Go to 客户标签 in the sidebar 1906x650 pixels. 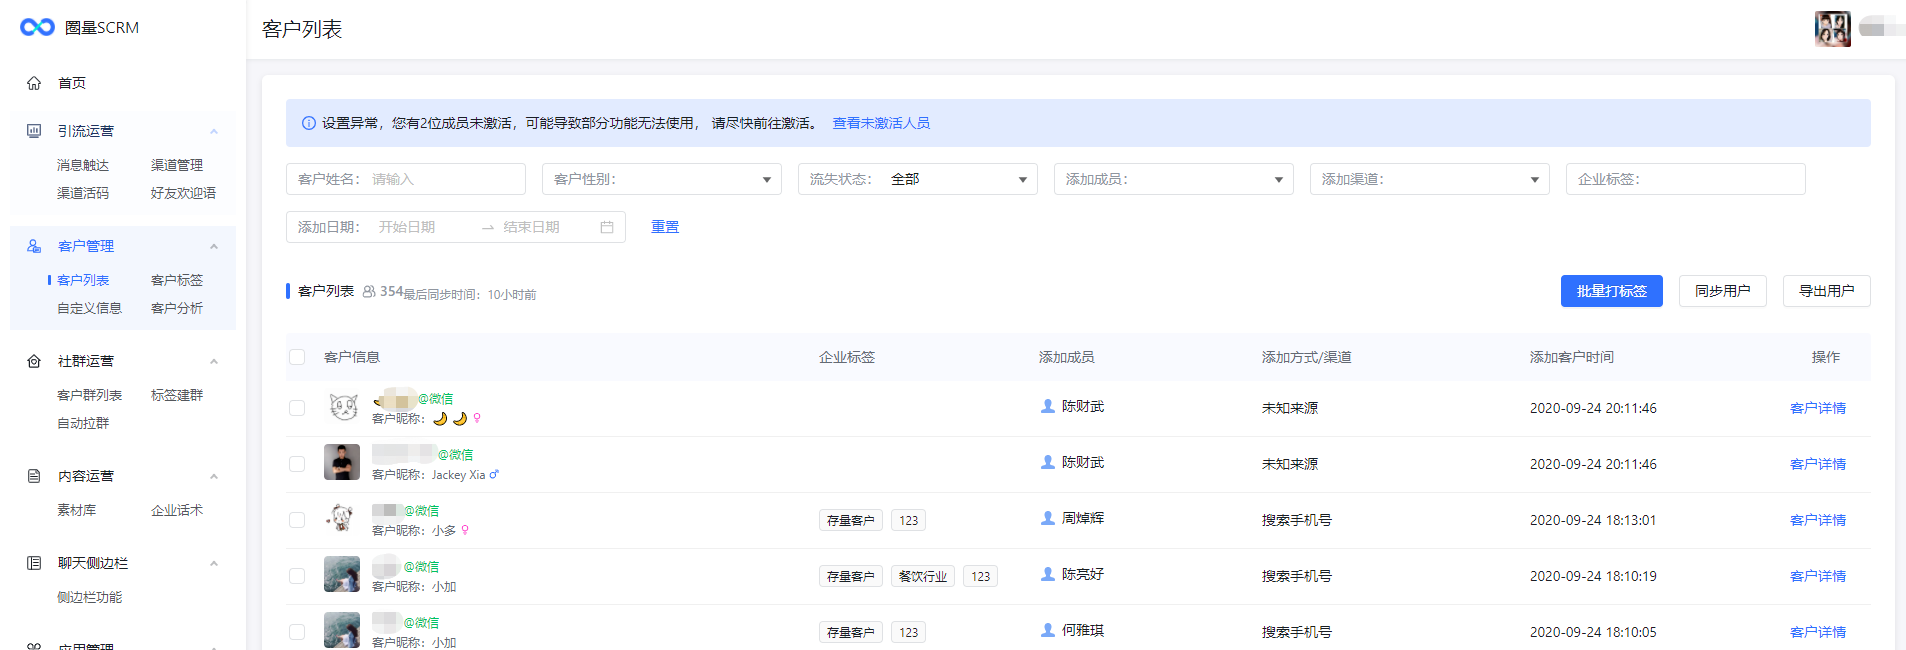pyautogui.click(x=177, y=280)
